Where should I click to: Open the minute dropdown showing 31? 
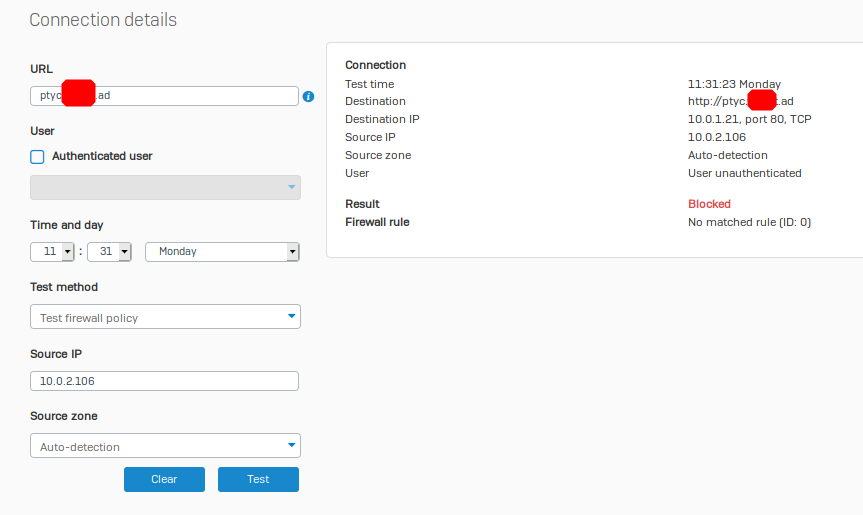click(x=110, y=252)
